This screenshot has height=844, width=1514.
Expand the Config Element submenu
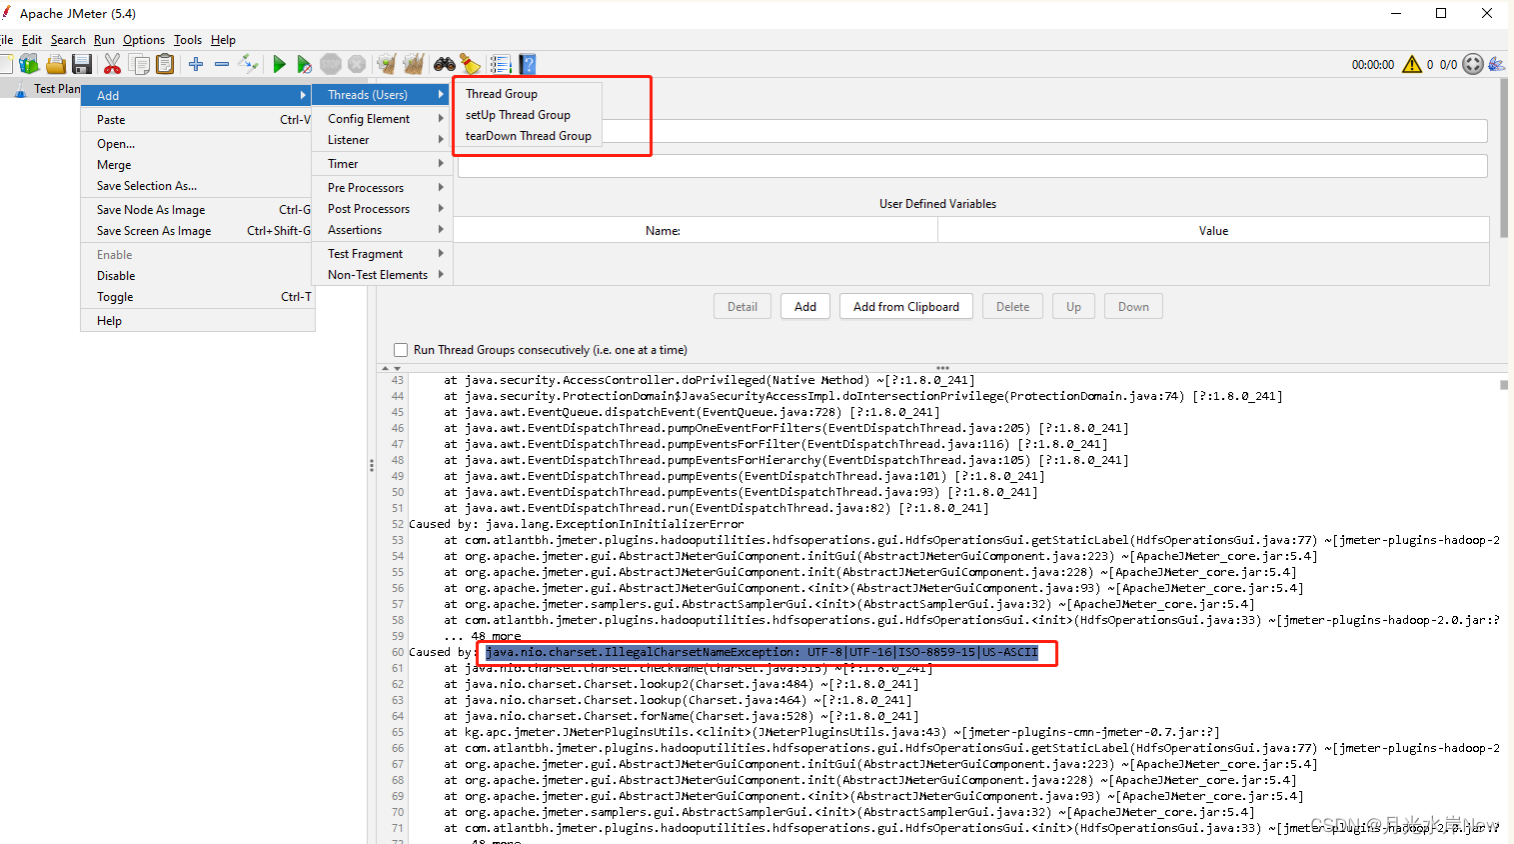click(382, 119)
